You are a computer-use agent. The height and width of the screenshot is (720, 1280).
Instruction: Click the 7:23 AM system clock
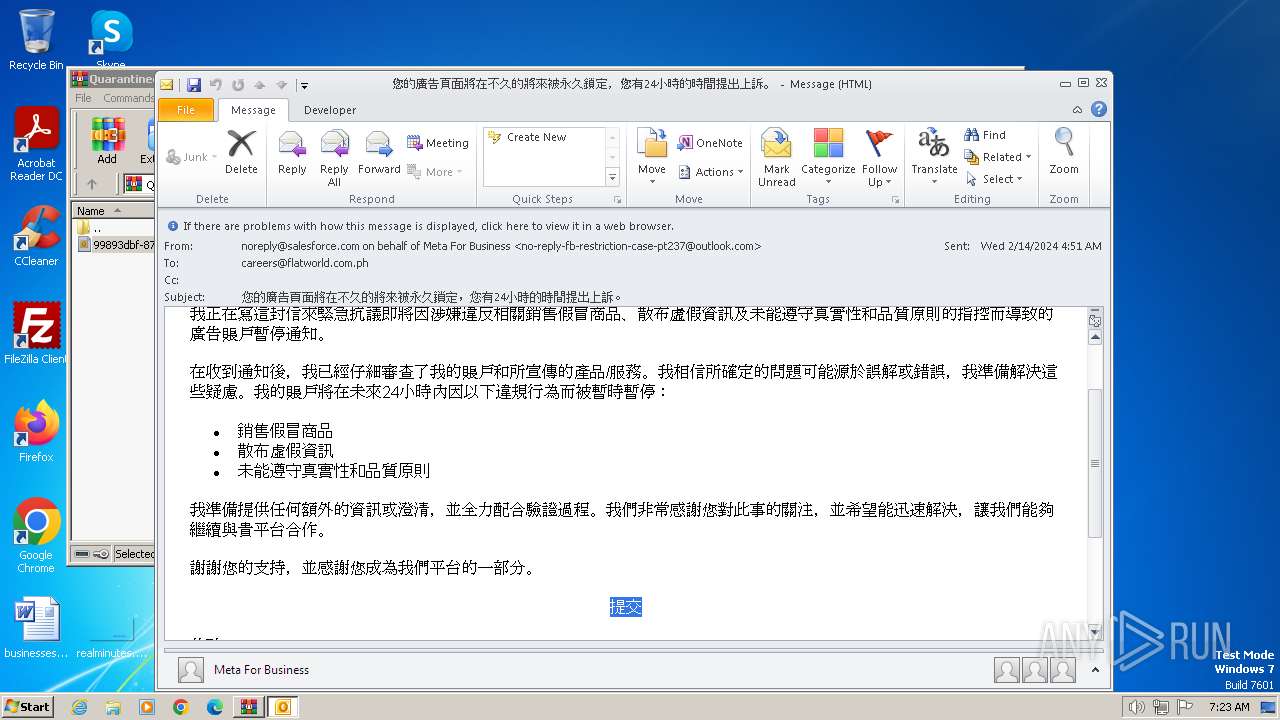point(1229,707)
